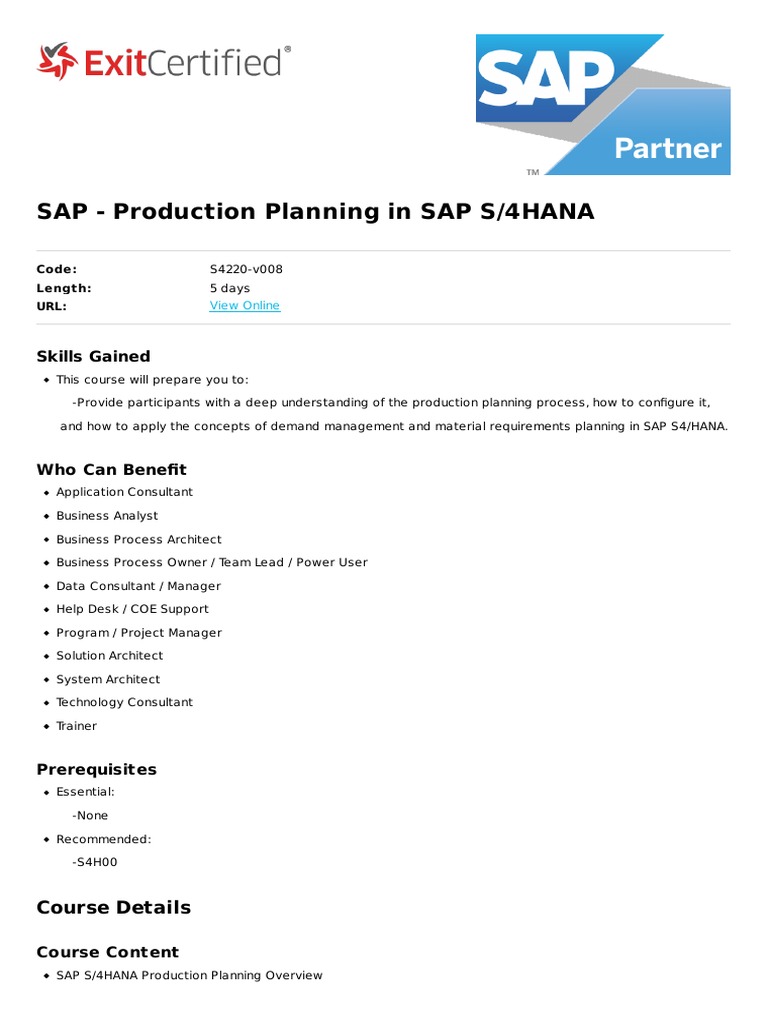Click the Who Can Benefit heading
Screen dimensions: 768x1024
pos(111,469)
